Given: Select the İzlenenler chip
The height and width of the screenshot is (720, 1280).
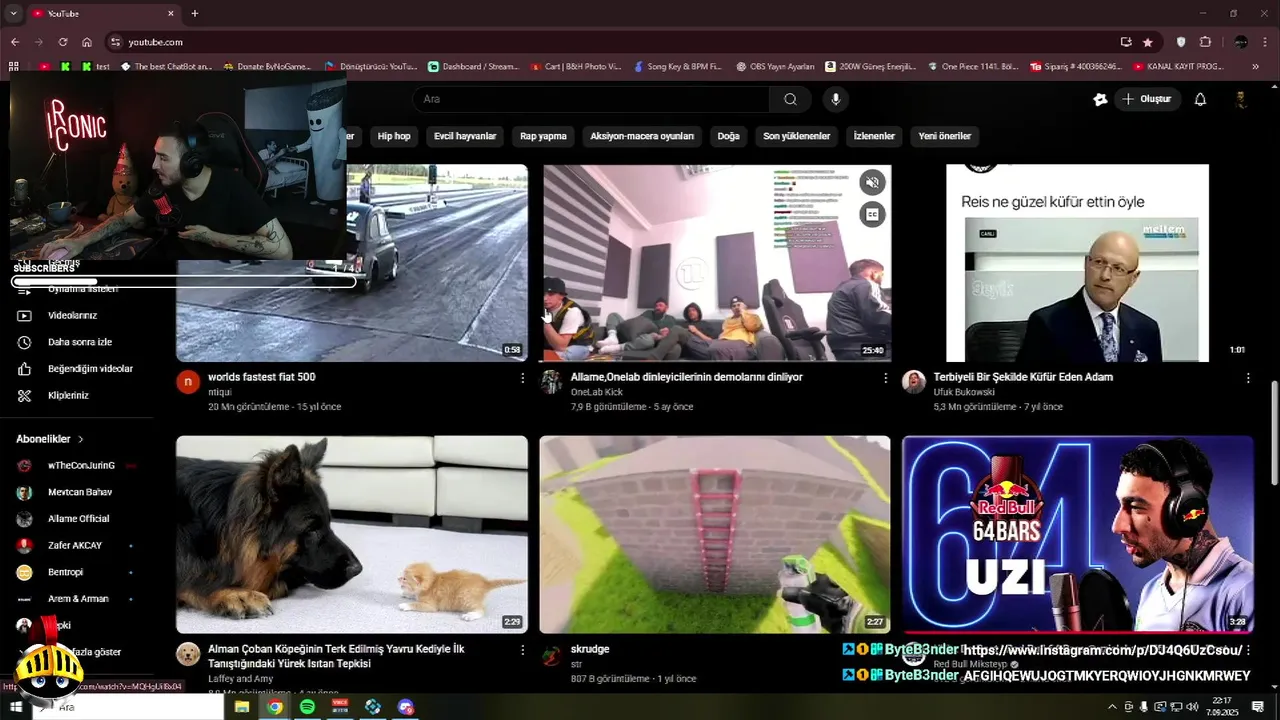Looking at the screenshot, I should pos(874,136).
